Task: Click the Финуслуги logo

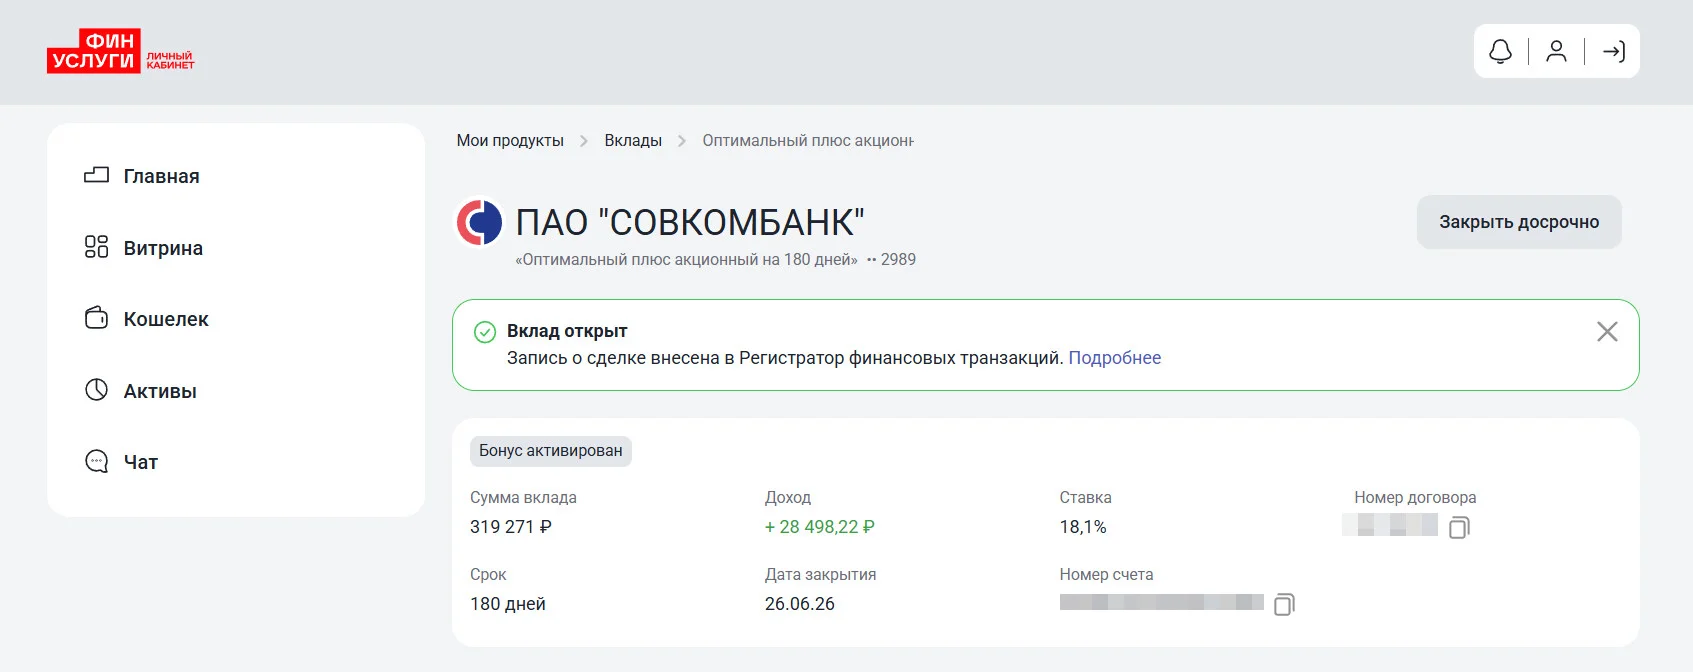Action: (x=120, y=51)
